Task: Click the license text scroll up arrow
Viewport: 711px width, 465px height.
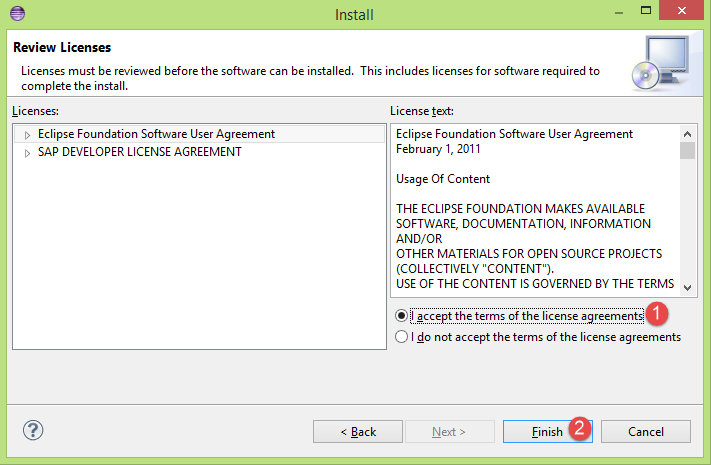Action: click(687, 134)
